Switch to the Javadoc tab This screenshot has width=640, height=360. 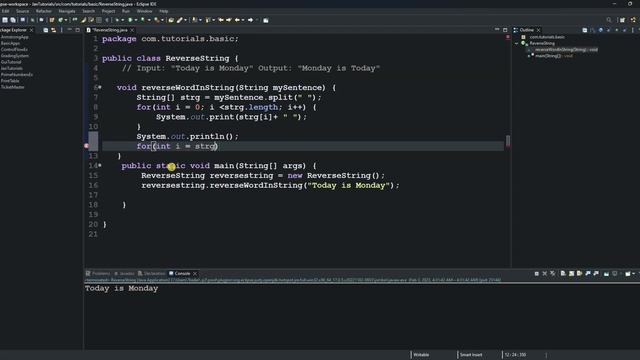[x=124, y=273]
